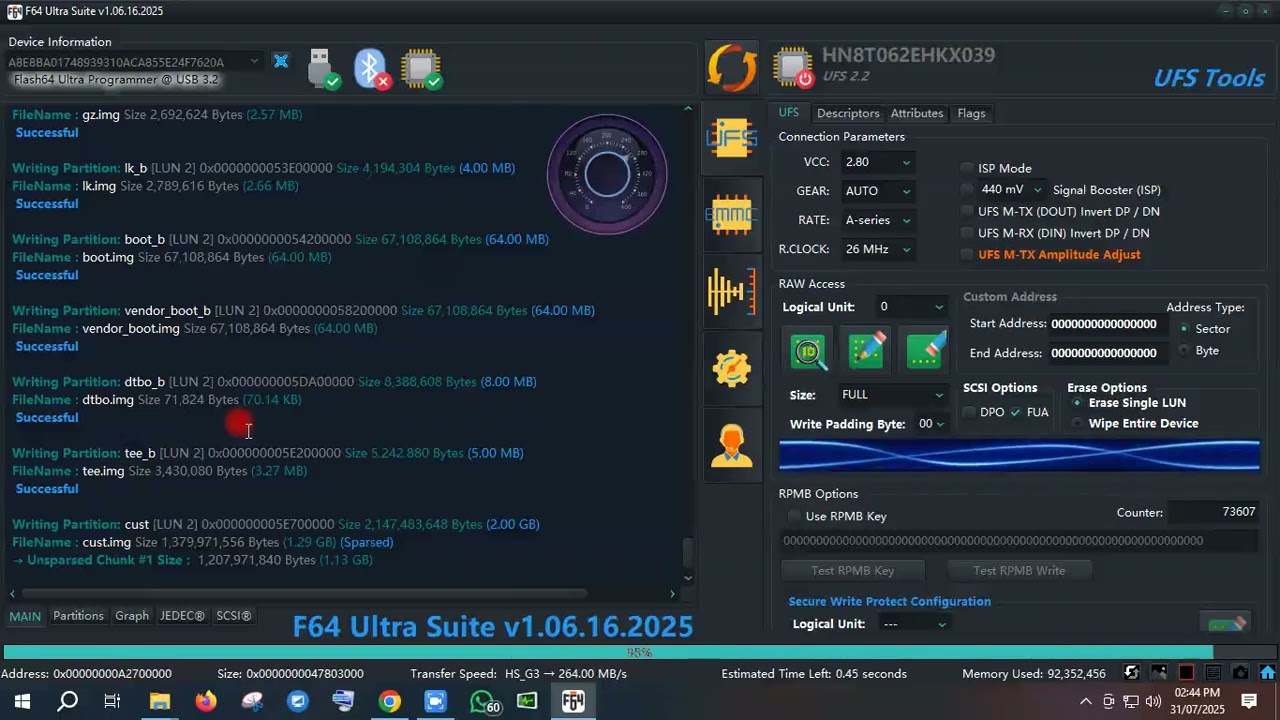Click the refresh/reconnect orange arrows icon
The height and width of the screenshot is (720, 1280).
point(732,68)
